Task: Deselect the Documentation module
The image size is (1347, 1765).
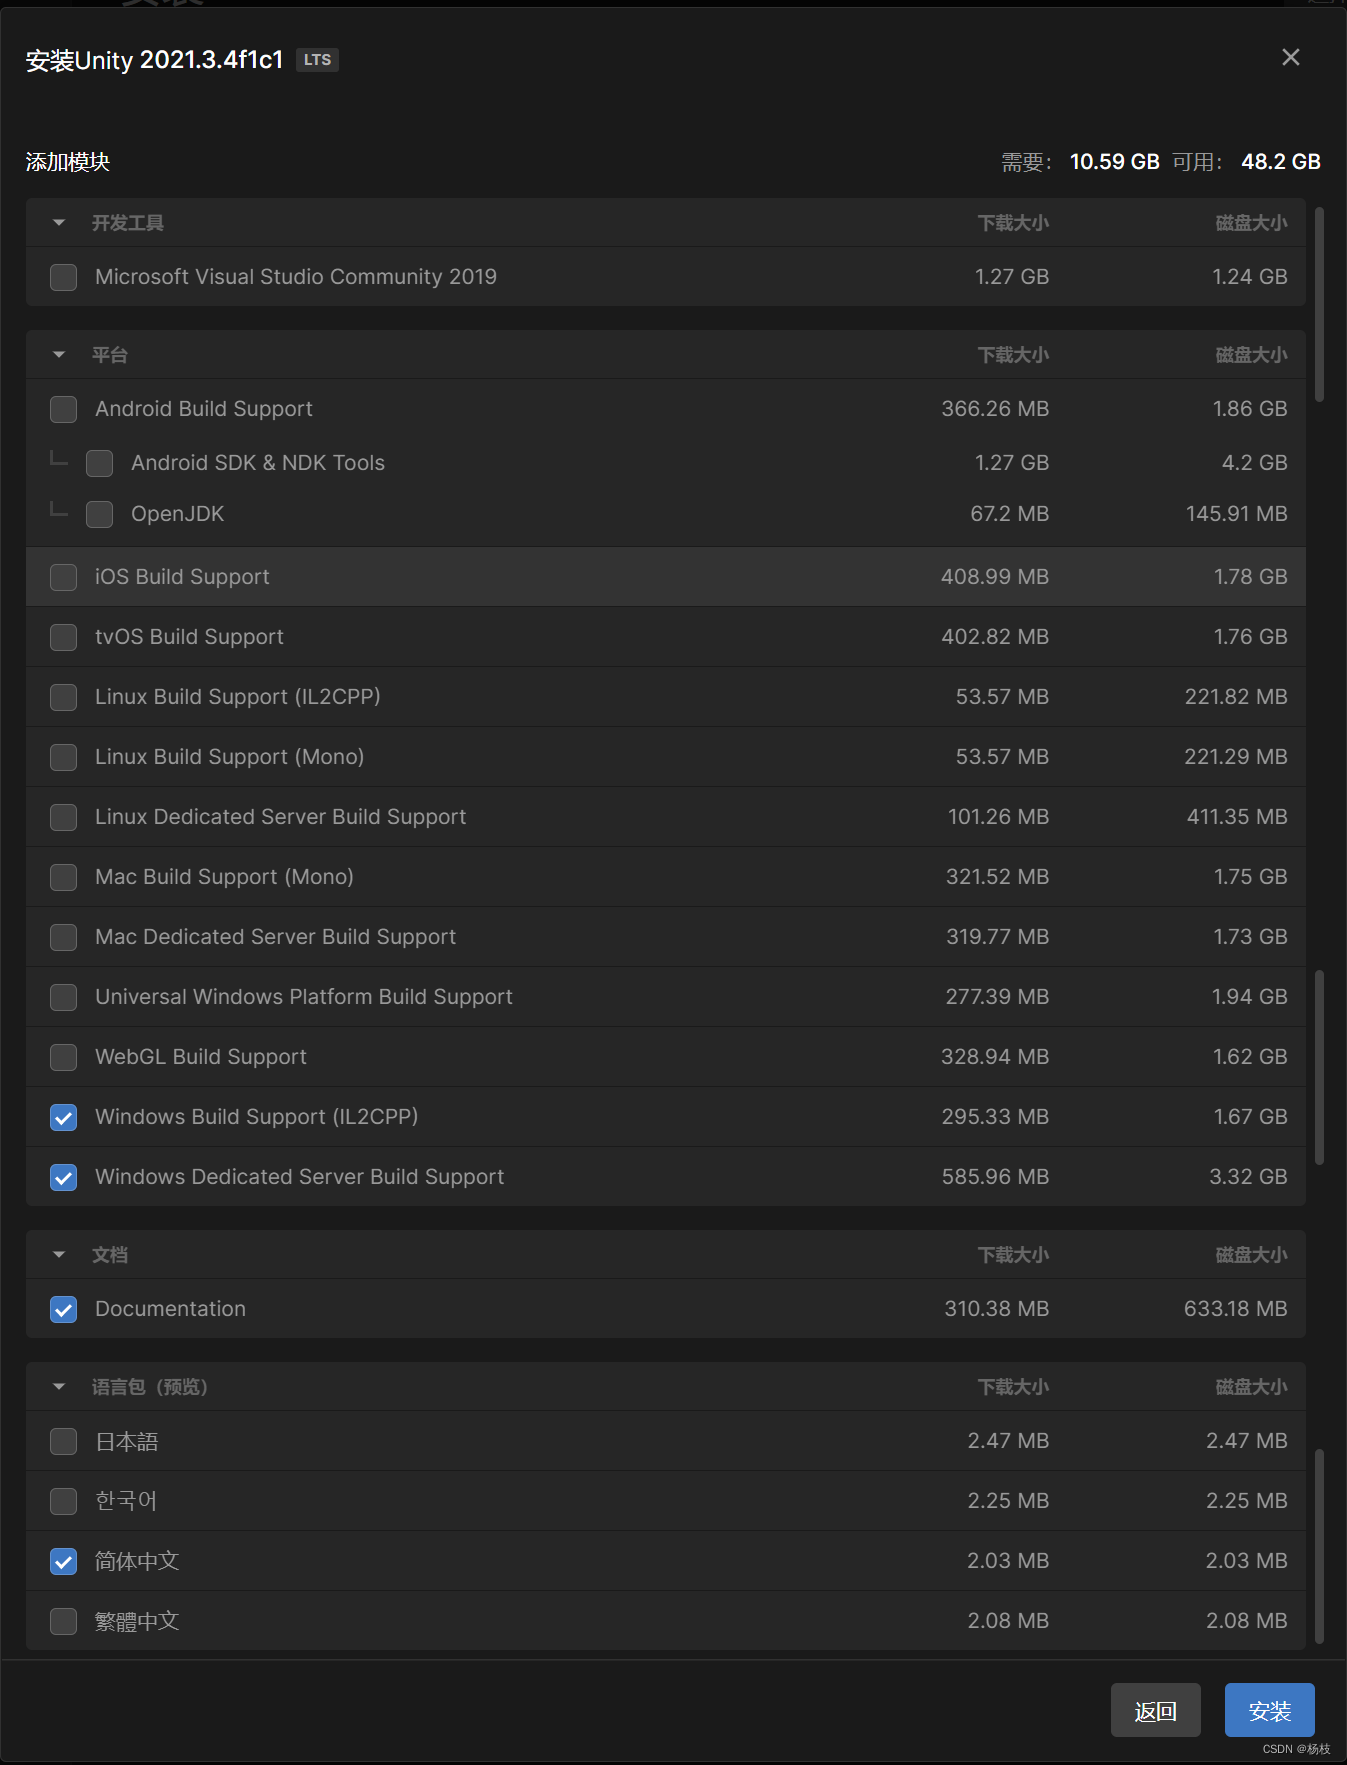Action: tap(64, 1309)
